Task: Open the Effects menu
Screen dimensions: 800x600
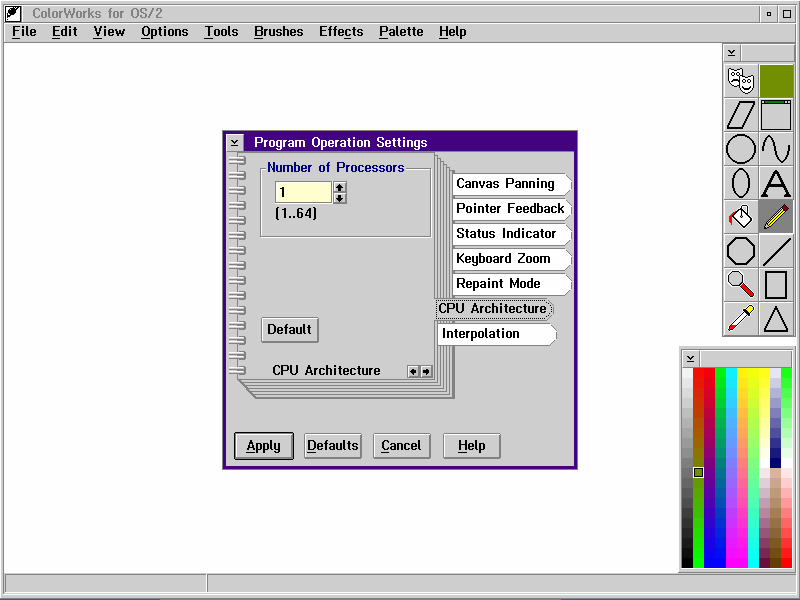Action: (341, 32)
